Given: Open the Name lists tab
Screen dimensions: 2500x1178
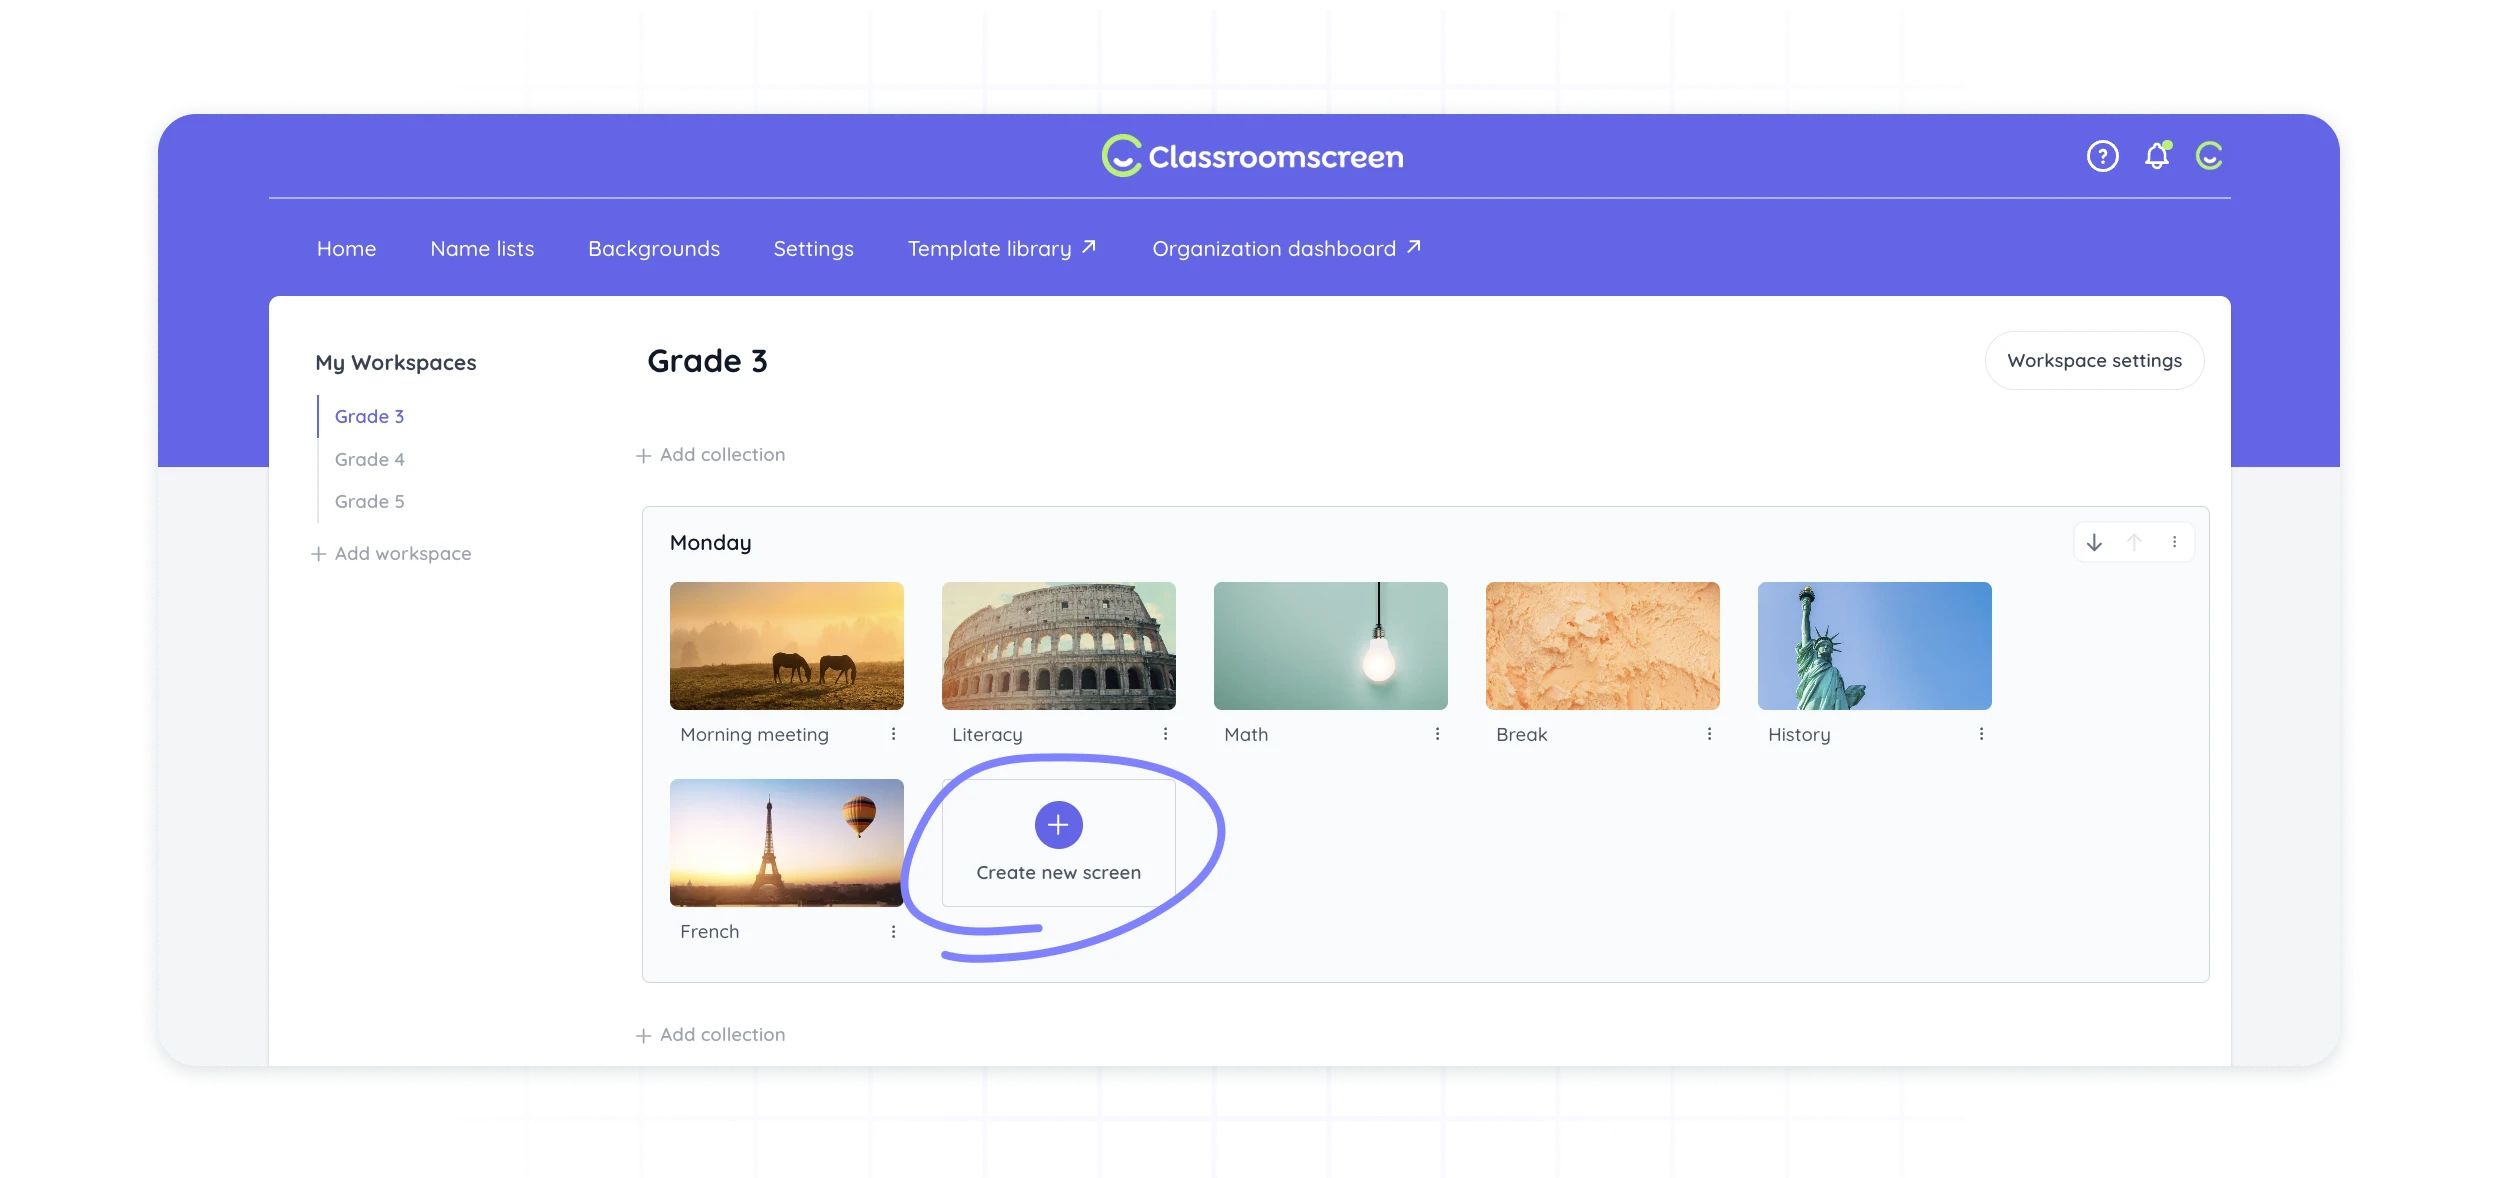Looking at the screenshot, I should point(482,249).
